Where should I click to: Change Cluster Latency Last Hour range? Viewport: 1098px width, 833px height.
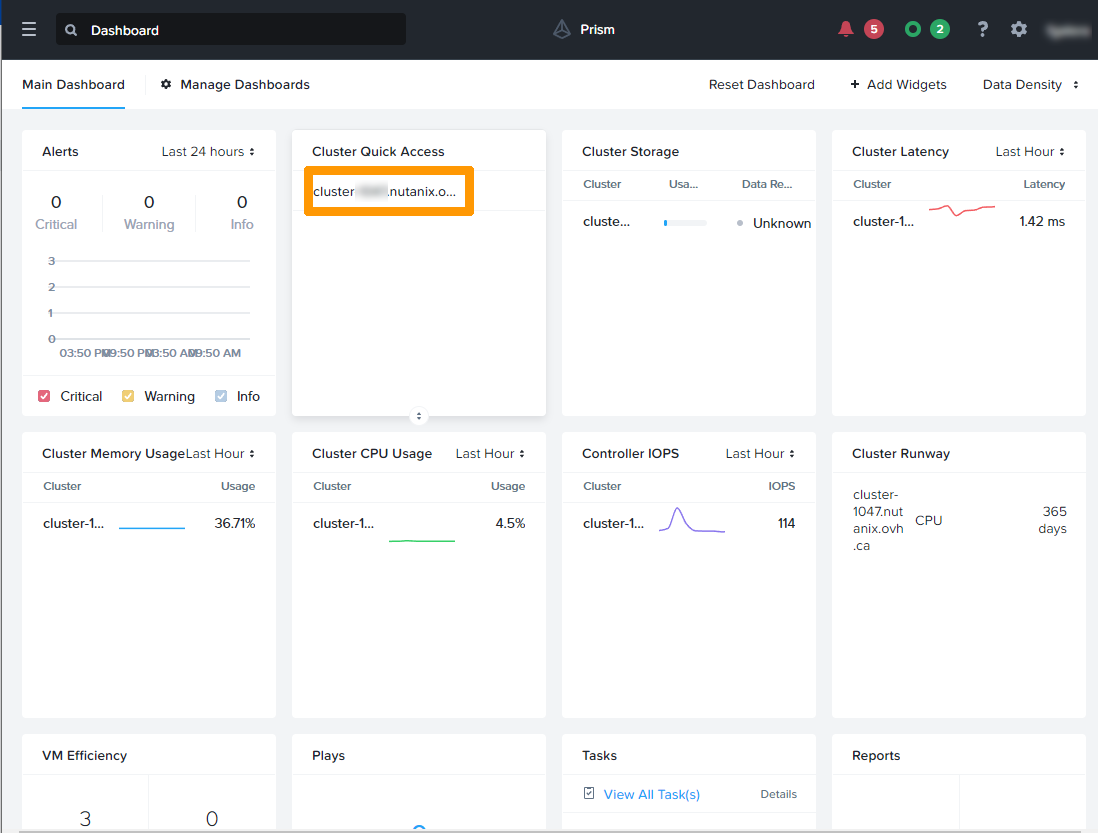[x=1030, y=152]
